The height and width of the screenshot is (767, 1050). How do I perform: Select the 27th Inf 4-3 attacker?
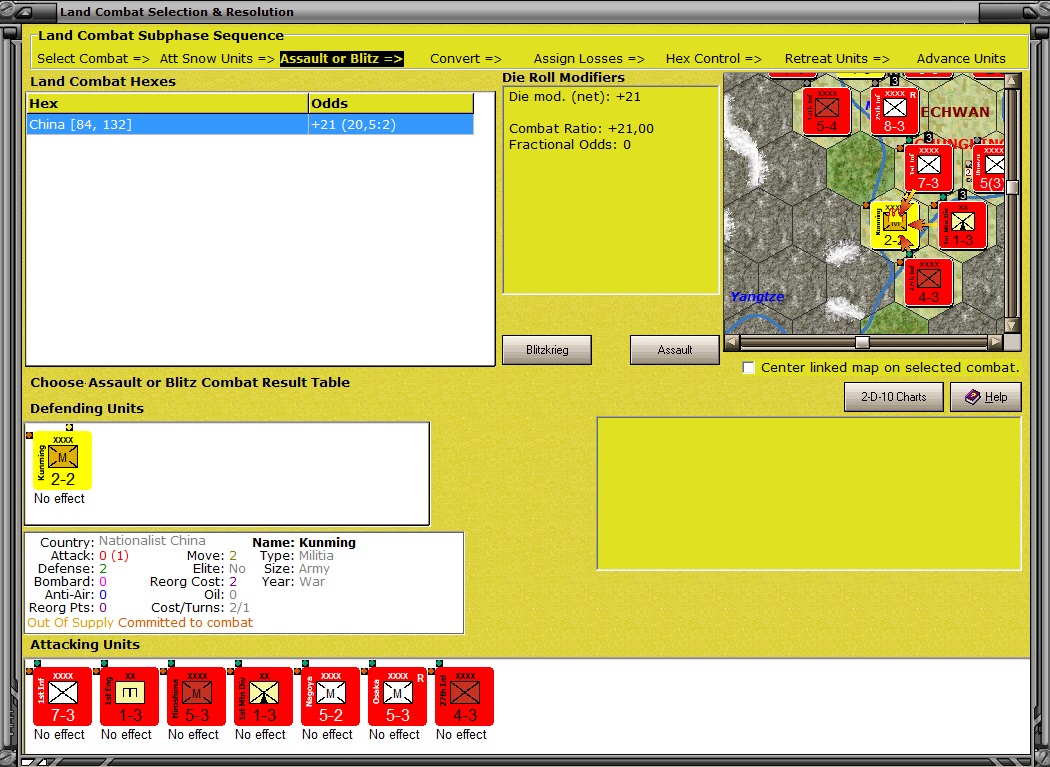(464, 696)
